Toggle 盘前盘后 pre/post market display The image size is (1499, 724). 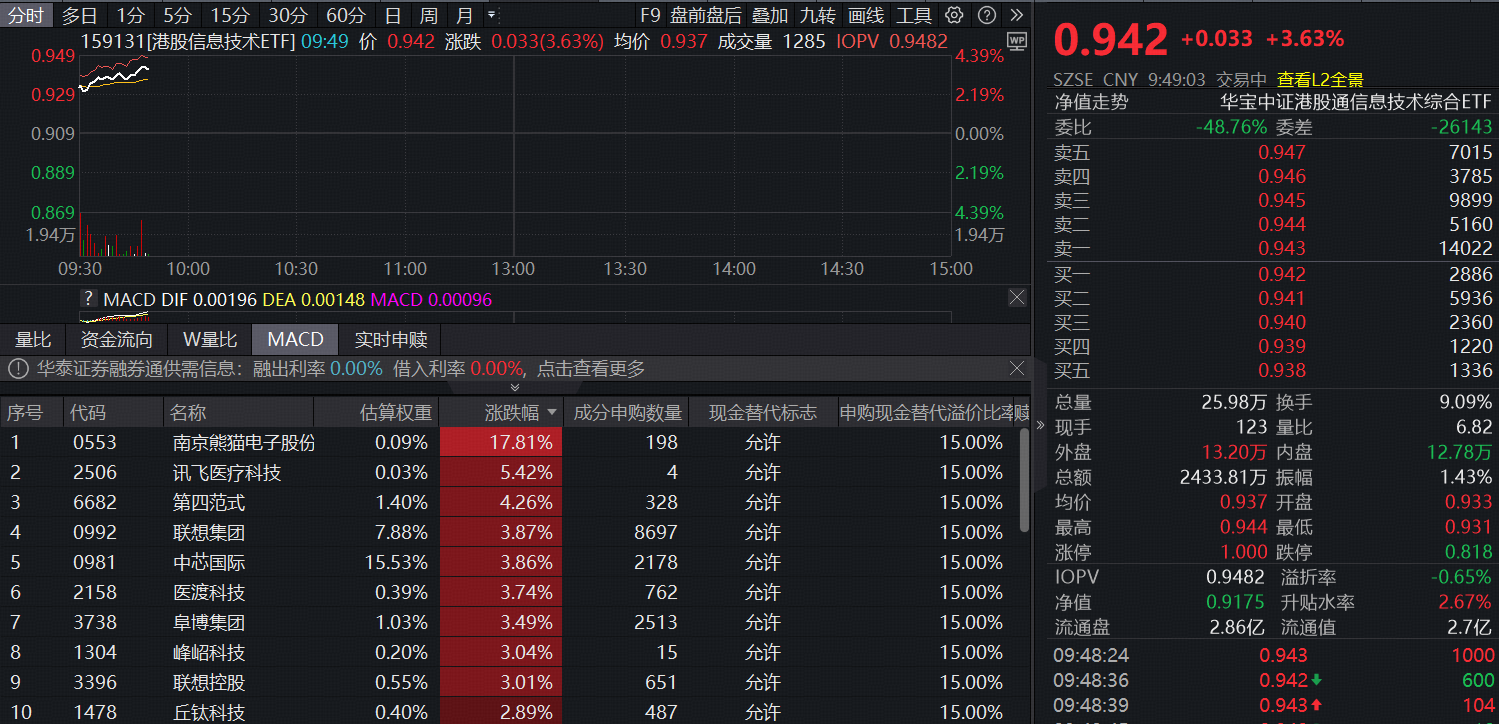point(705,15)
